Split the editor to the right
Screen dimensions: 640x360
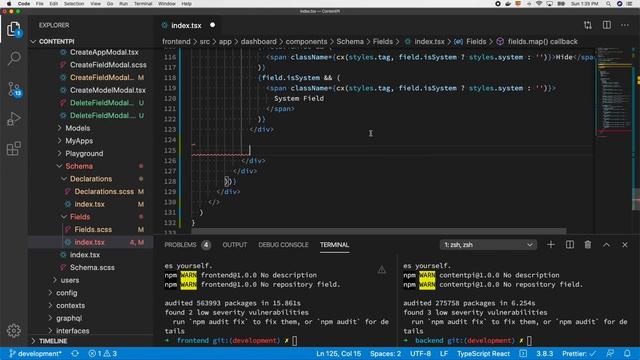[x=607, y=25]
